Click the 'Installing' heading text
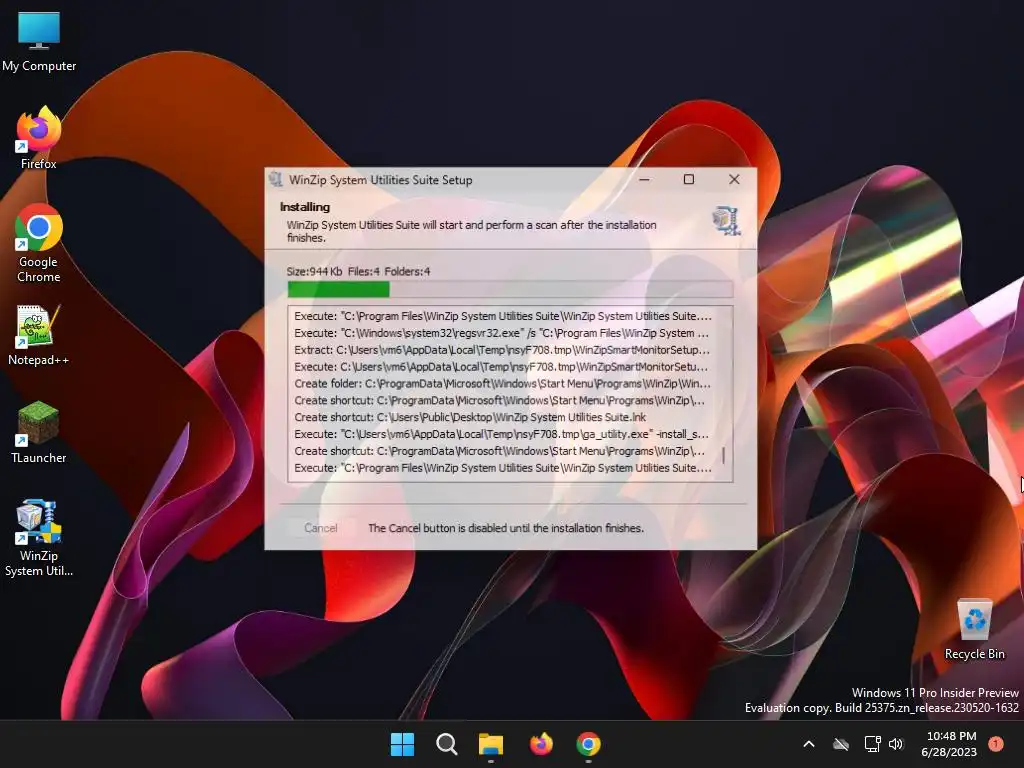This screenshot has height=768, width=1024. tap(305, 207)
